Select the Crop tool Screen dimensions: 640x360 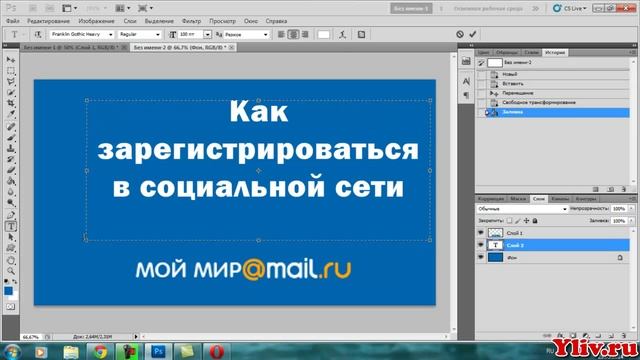pyautogui.click(x=11, y=103)
